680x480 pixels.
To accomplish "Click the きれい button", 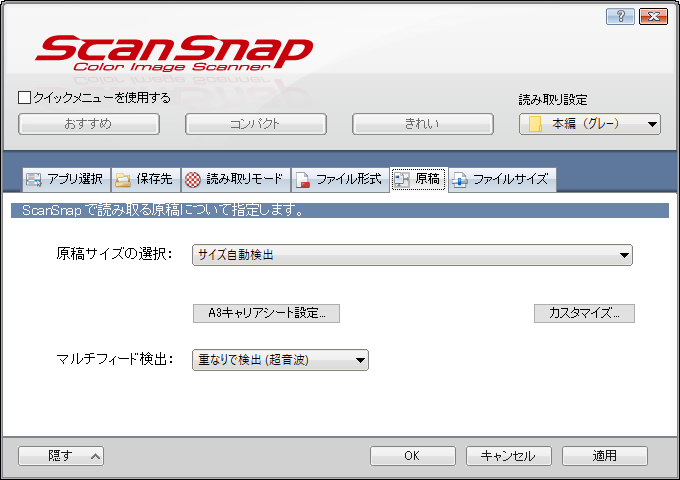I will (x=423, y=124).
